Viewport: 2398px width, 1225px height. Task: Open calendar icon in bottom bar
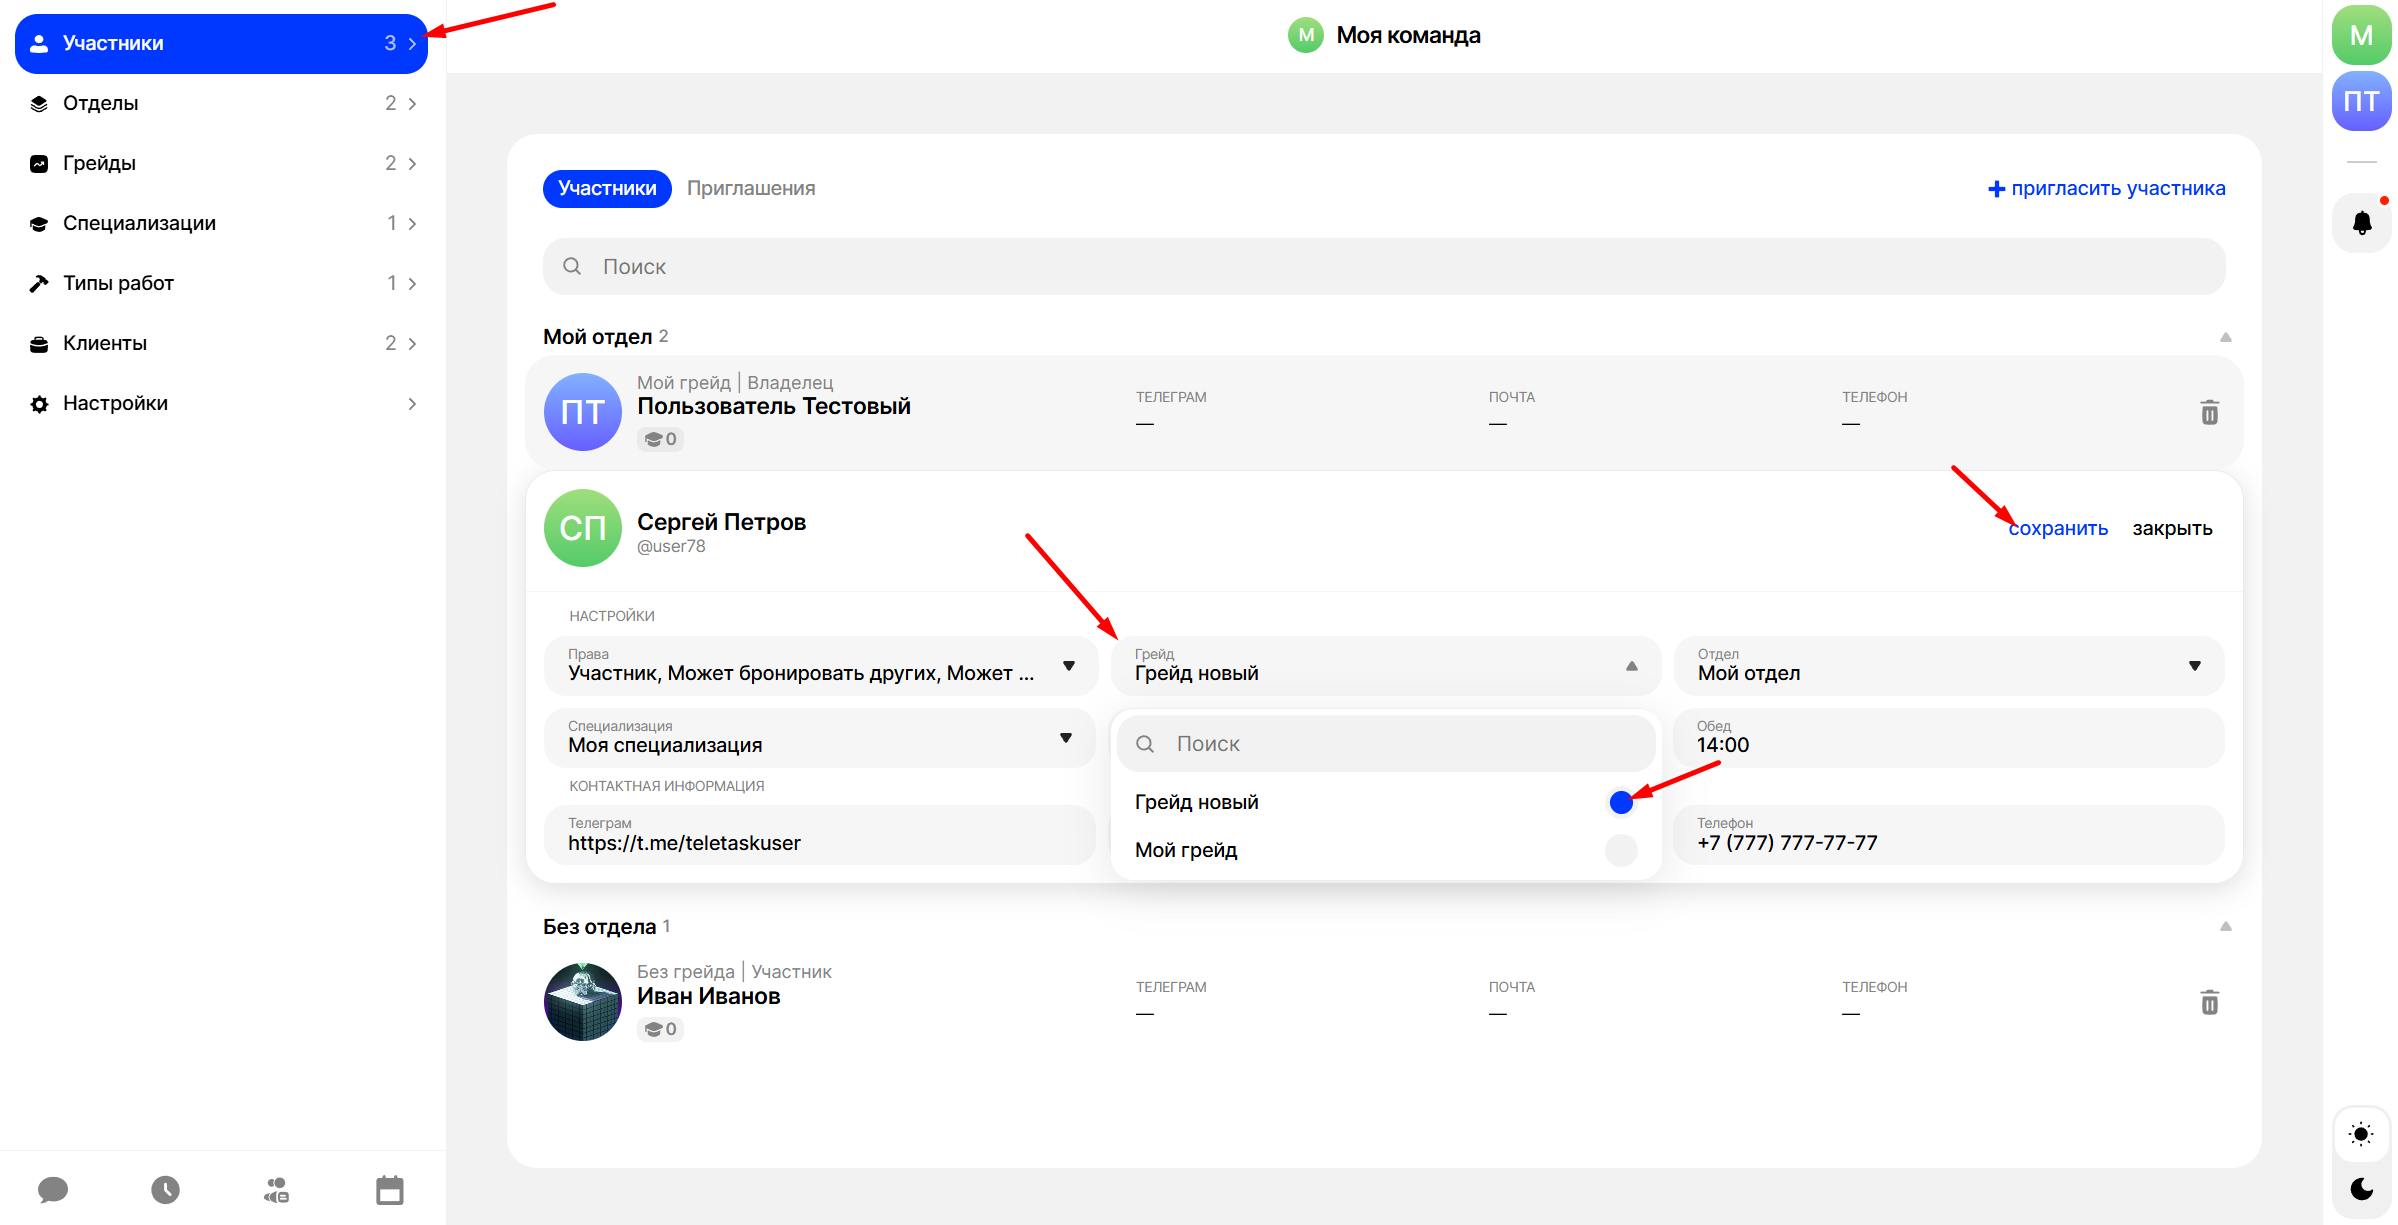point(389,1190)
